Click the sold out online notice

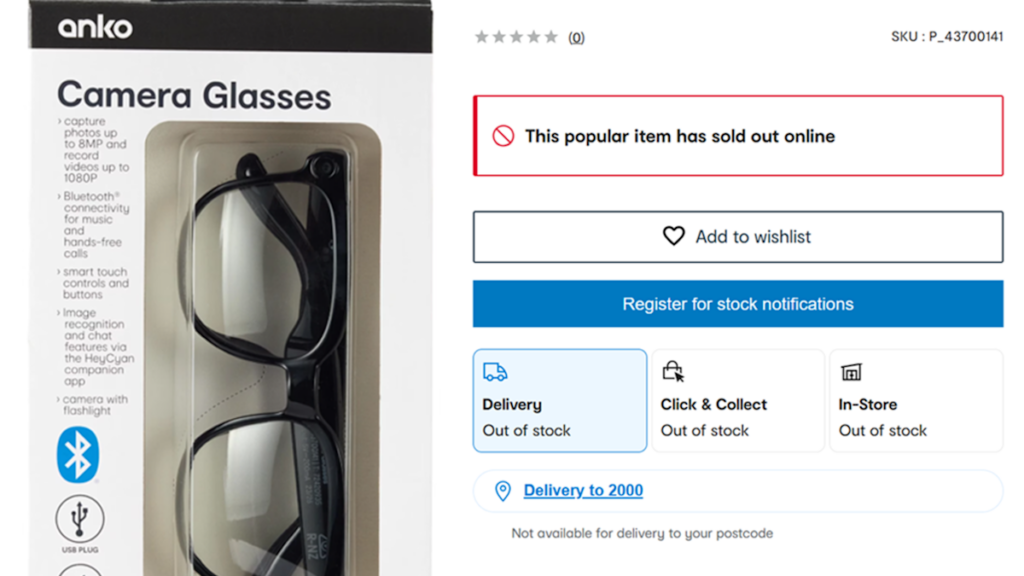coord(738,136)
